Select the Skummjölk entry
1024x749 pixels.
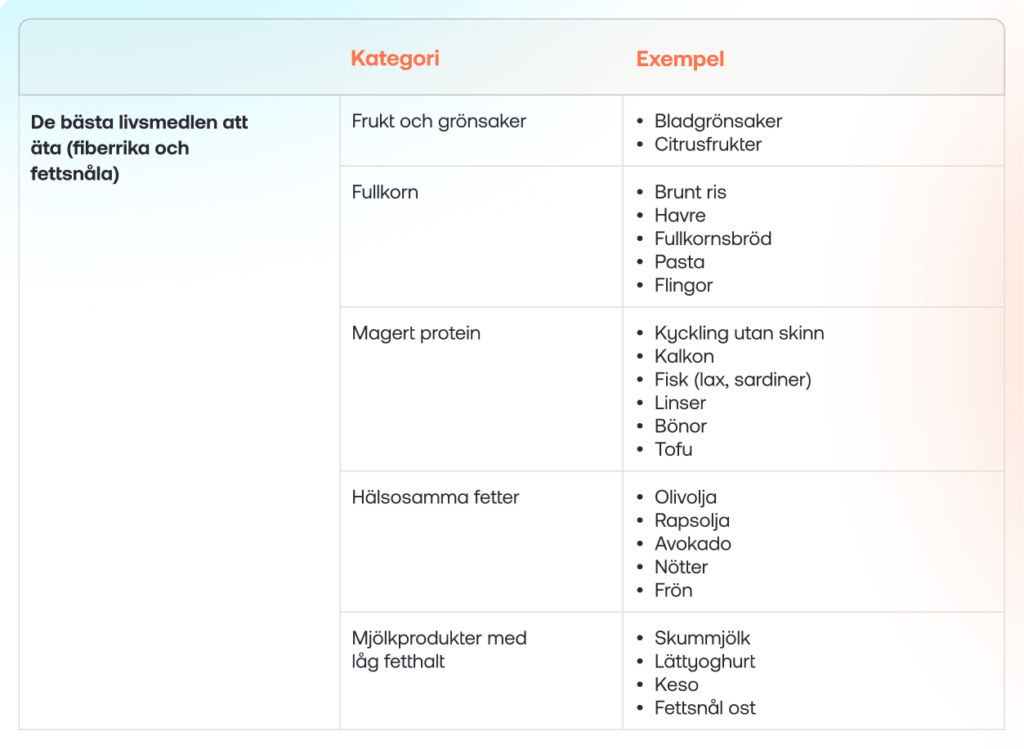pos(702,638)
